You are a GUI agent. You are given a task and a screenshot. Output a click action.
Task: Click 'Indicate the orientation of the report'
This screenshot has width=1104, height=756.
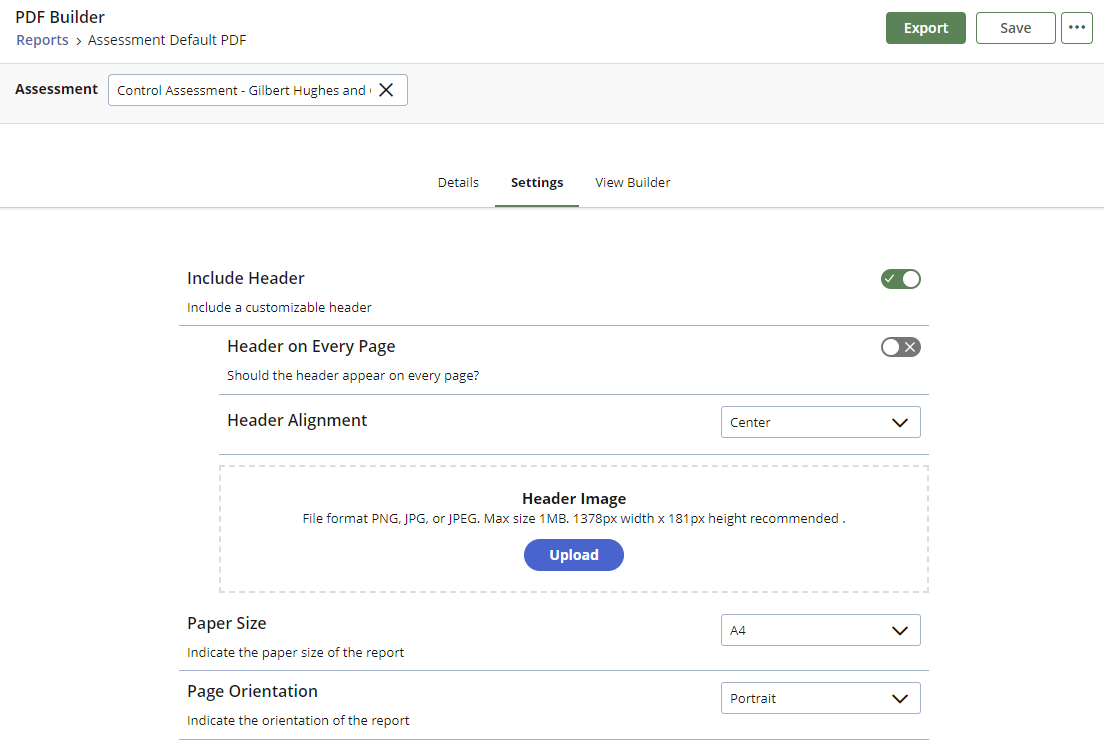tap(298, 721)
